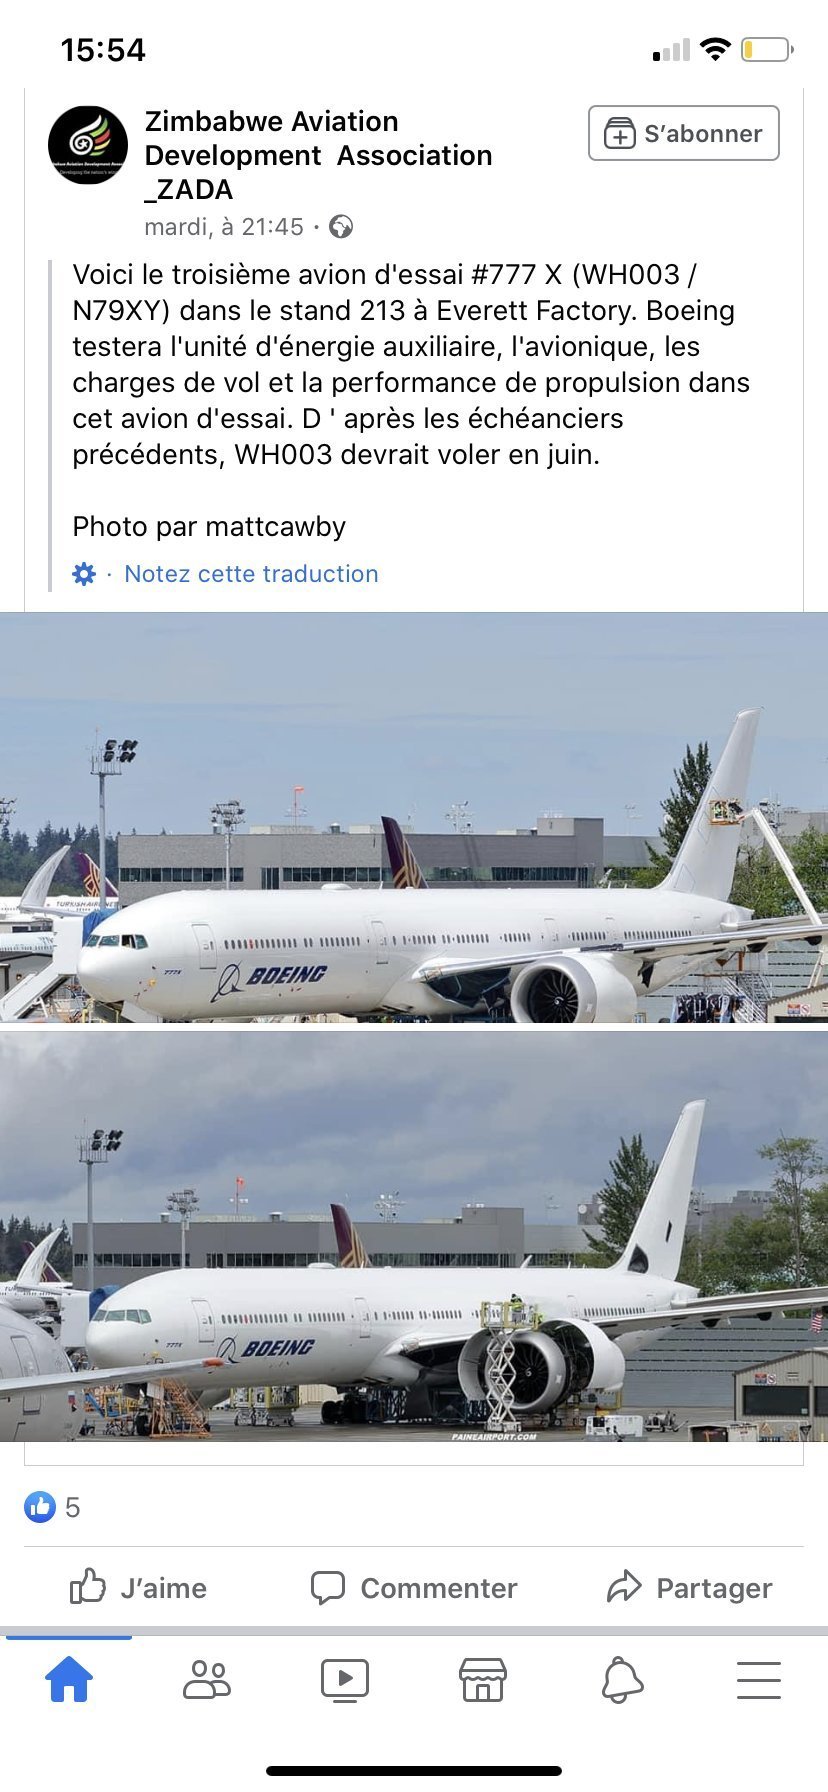This screenshot has width=828, height=1792.
Task: Open the ZADA page profile picture
Action: 88,145
